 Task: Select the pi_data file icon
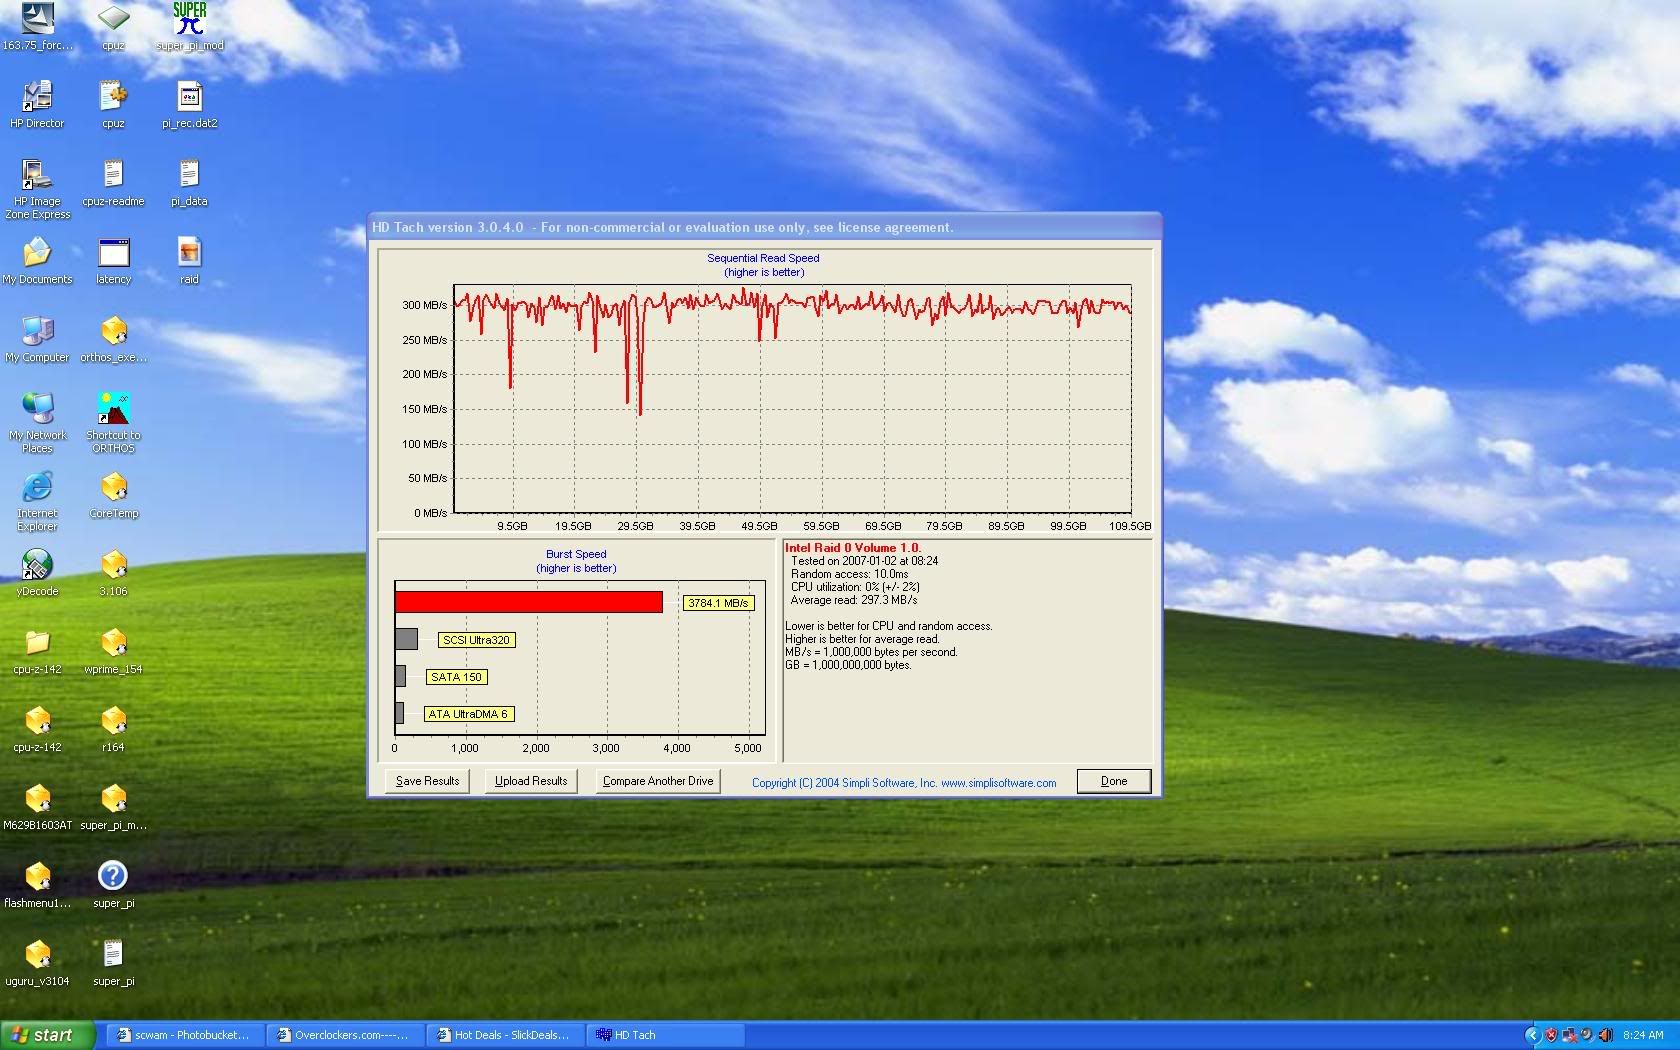coord(189,182)
